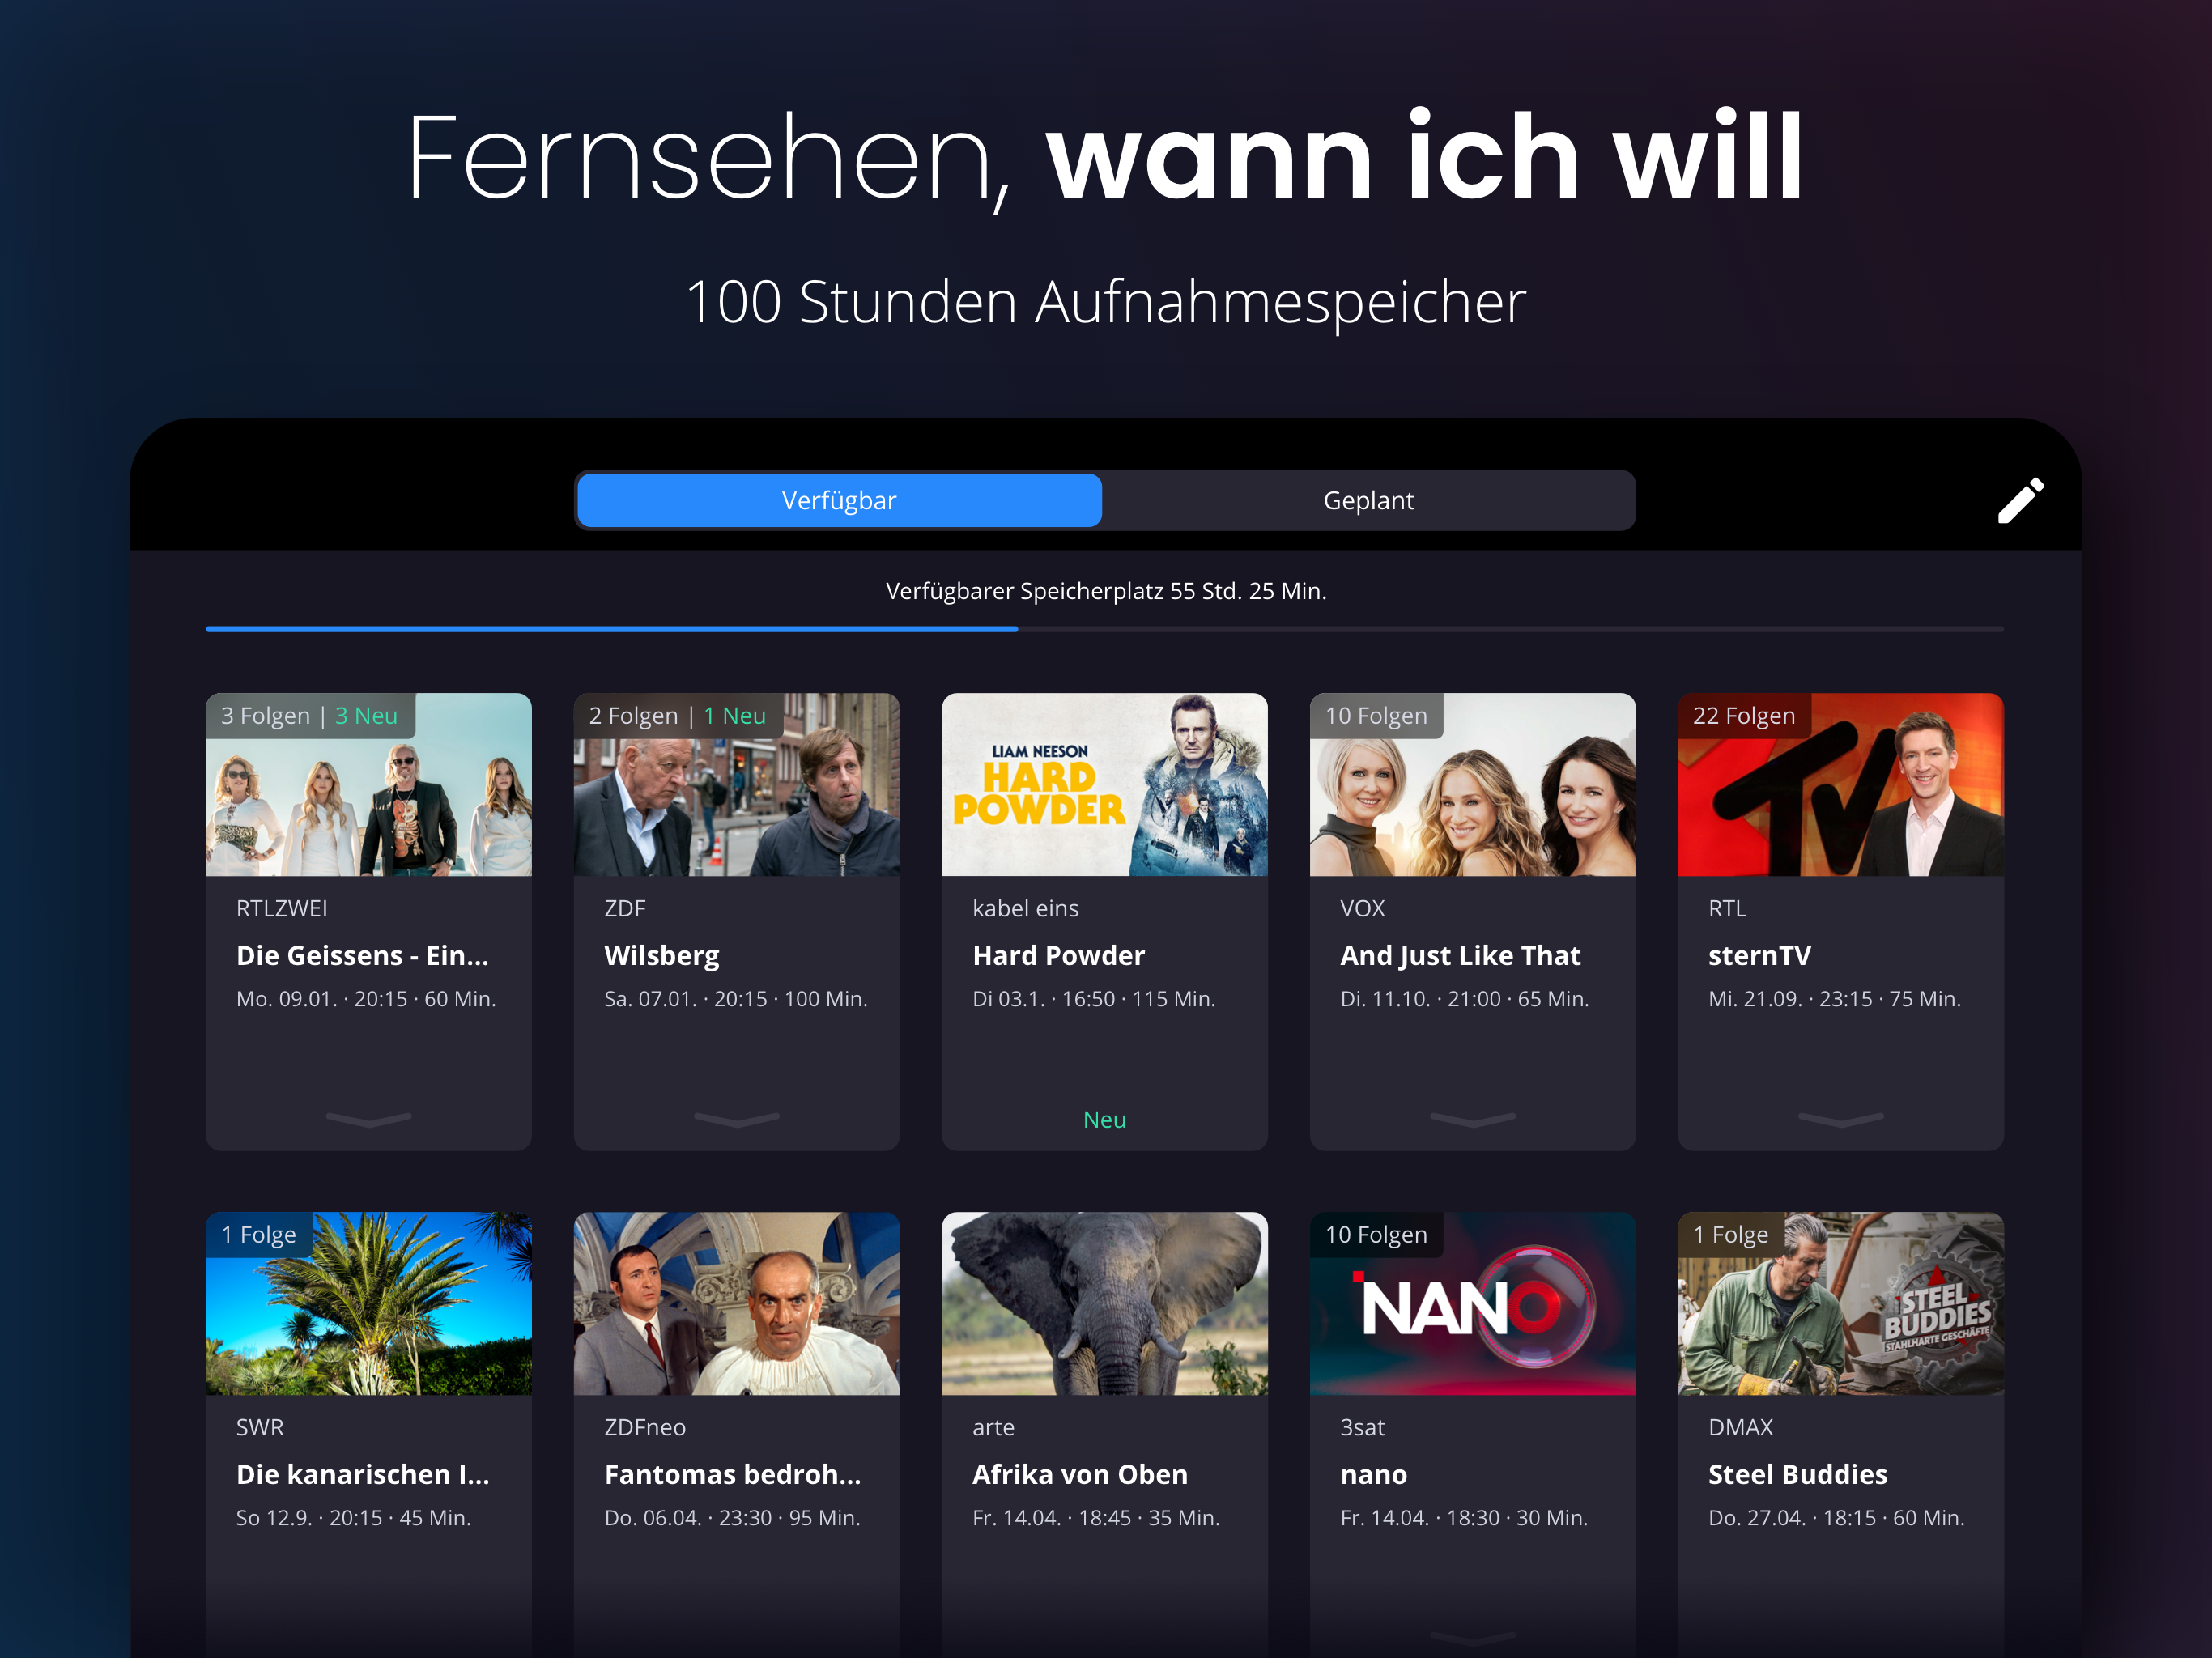Select the Wilsberg recording title

point(661,956)
